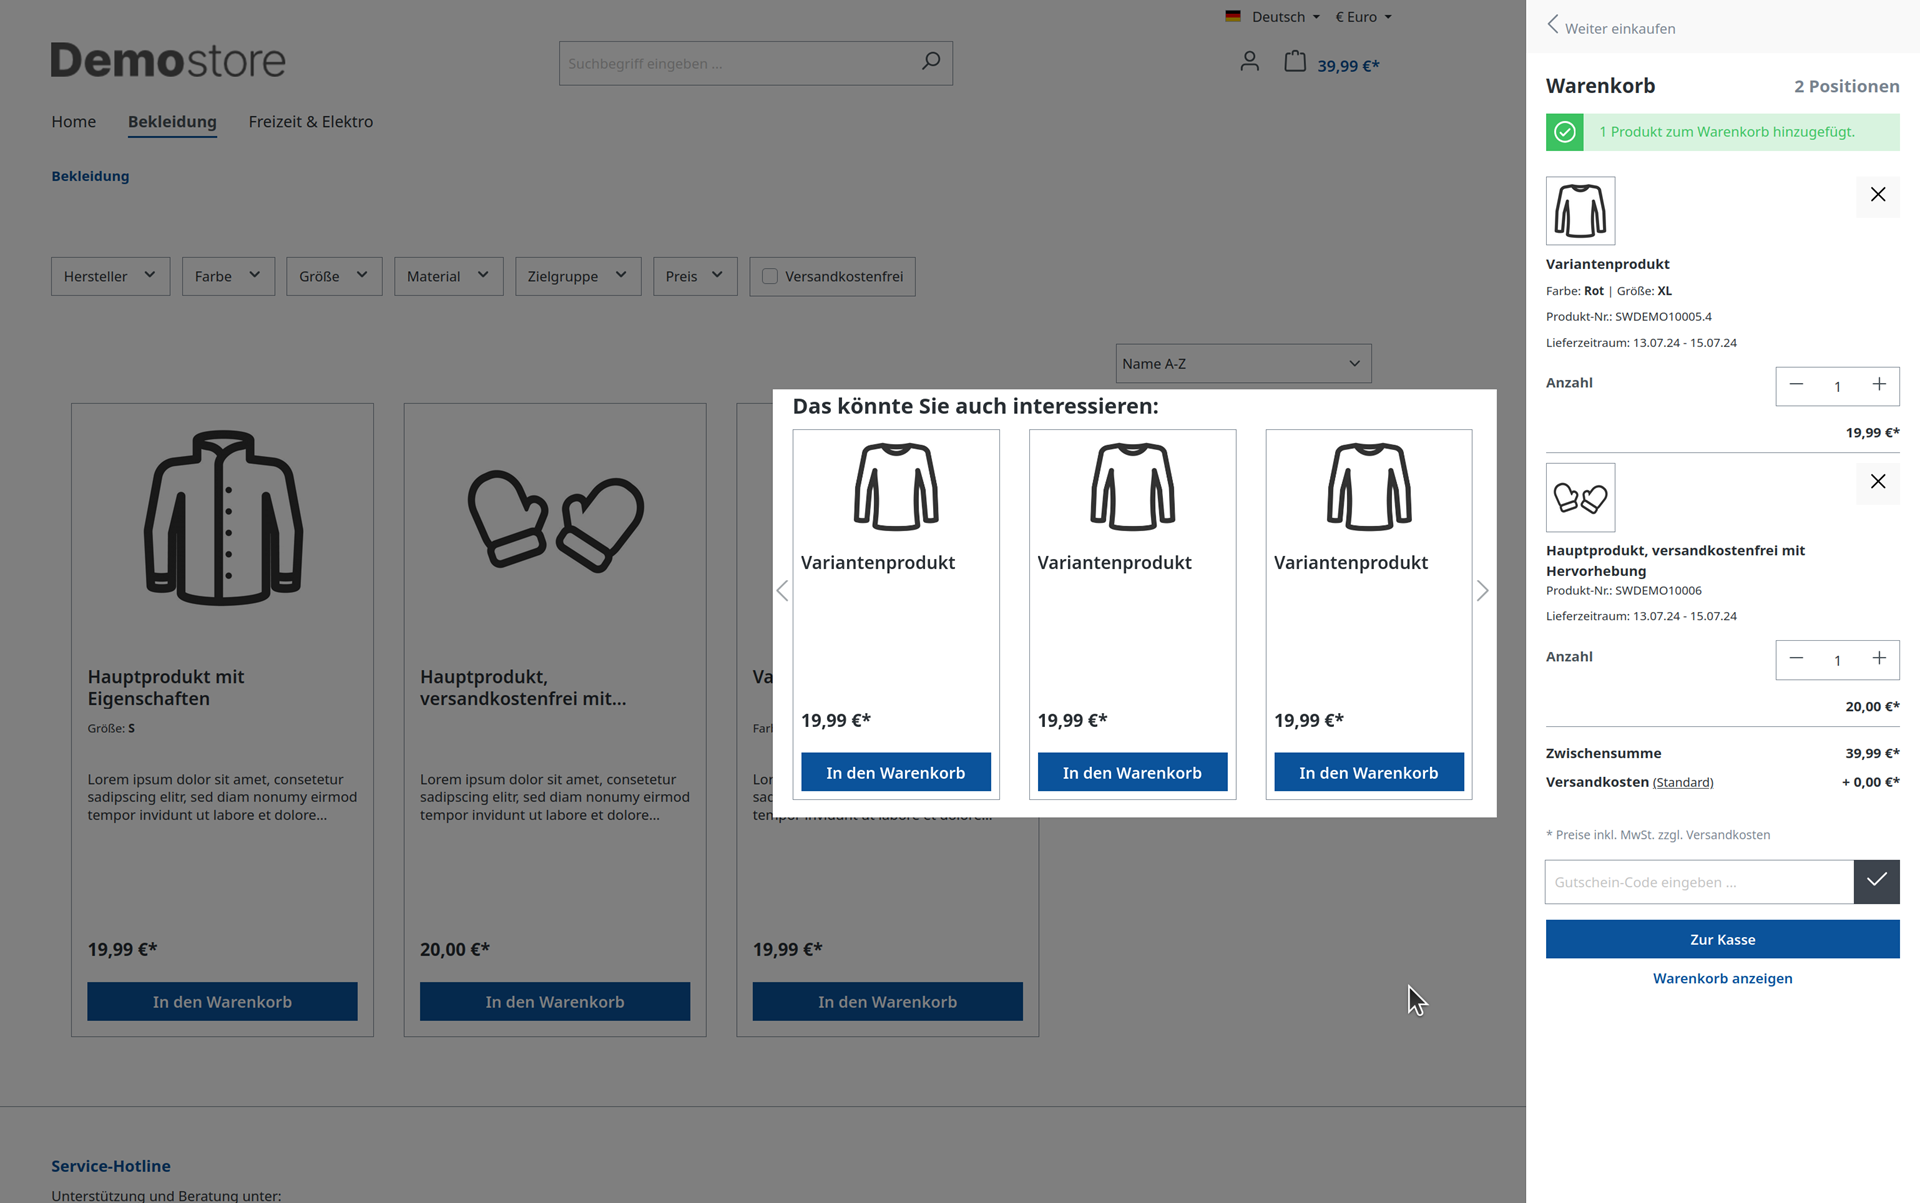The width and height of the screenshot is (1920, 1203).
Task: Expand the Hersteller filter dropdown
Action: tap(110, 276)
